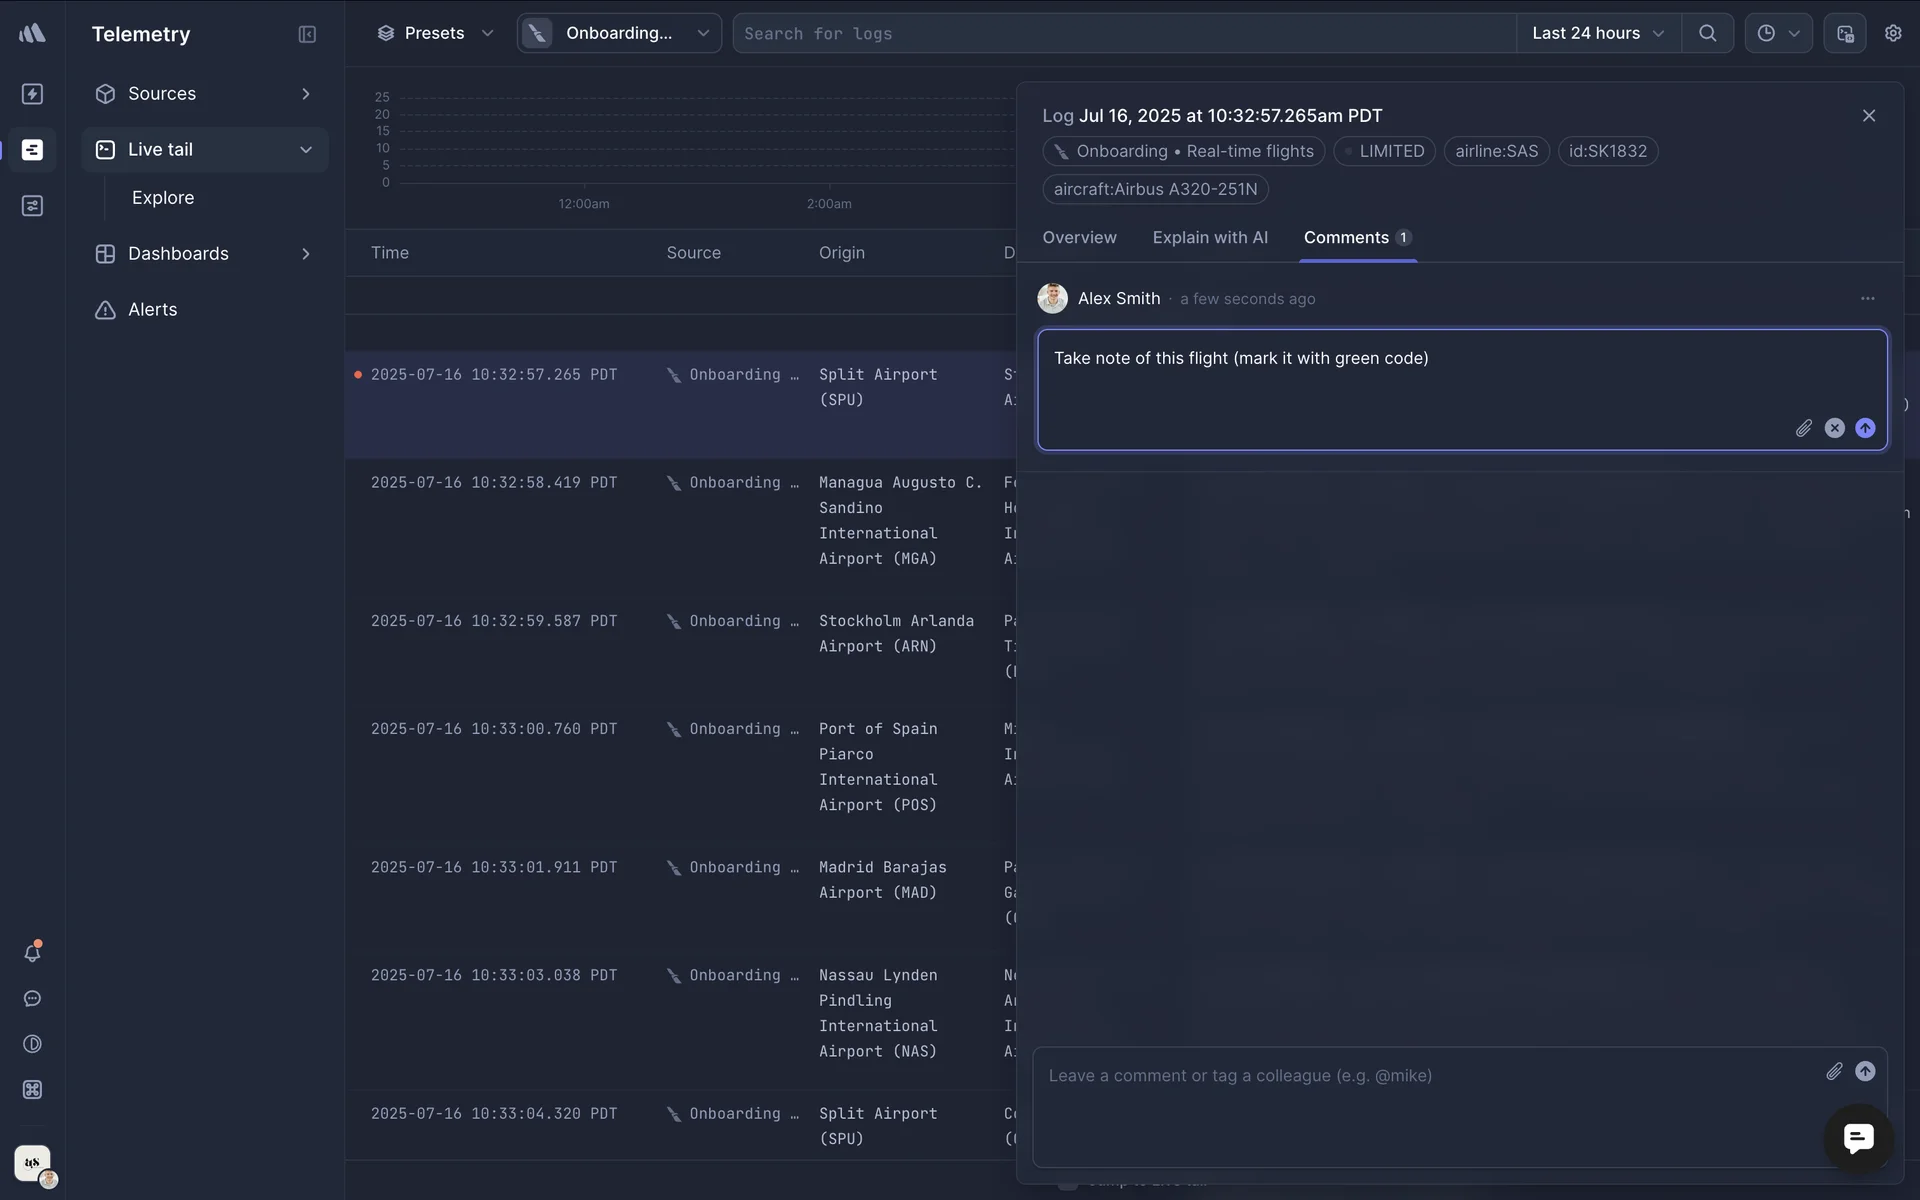This screenshot has width=1920, height=1200.
Task: Switch to the Overview tab
Action: 1079,237
